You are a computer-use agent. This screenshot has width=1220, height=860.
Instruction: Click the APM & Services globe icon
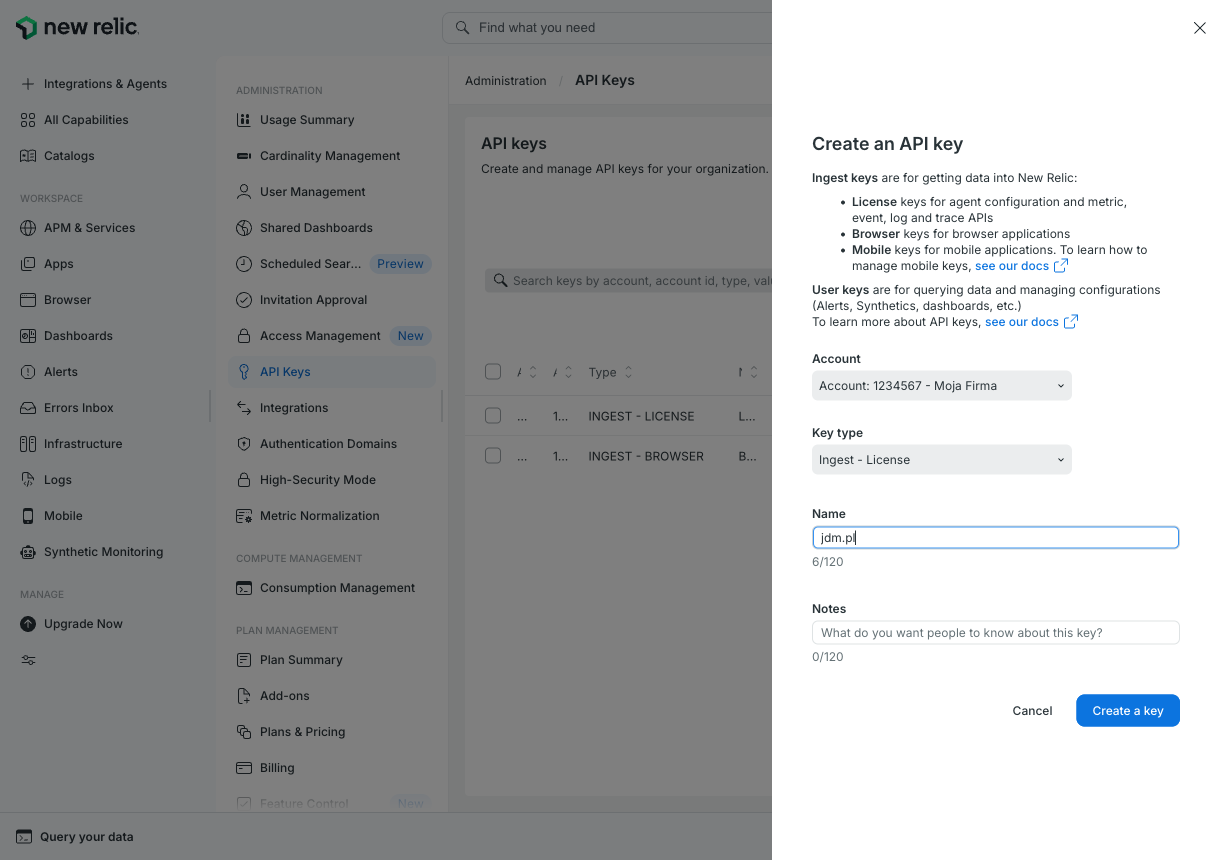click(x=28, y=228)
